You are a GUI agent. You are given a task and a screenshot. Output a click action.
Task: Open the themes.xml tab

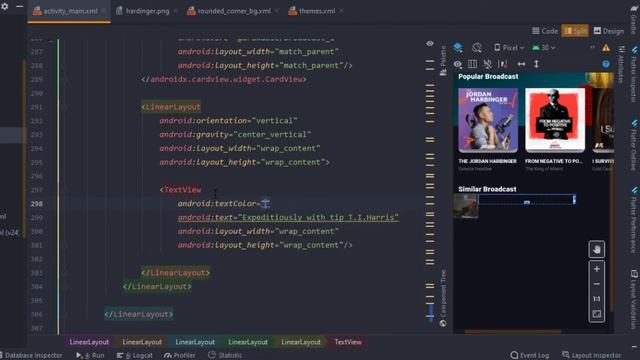pyautogui.click(x=317, y=11)
